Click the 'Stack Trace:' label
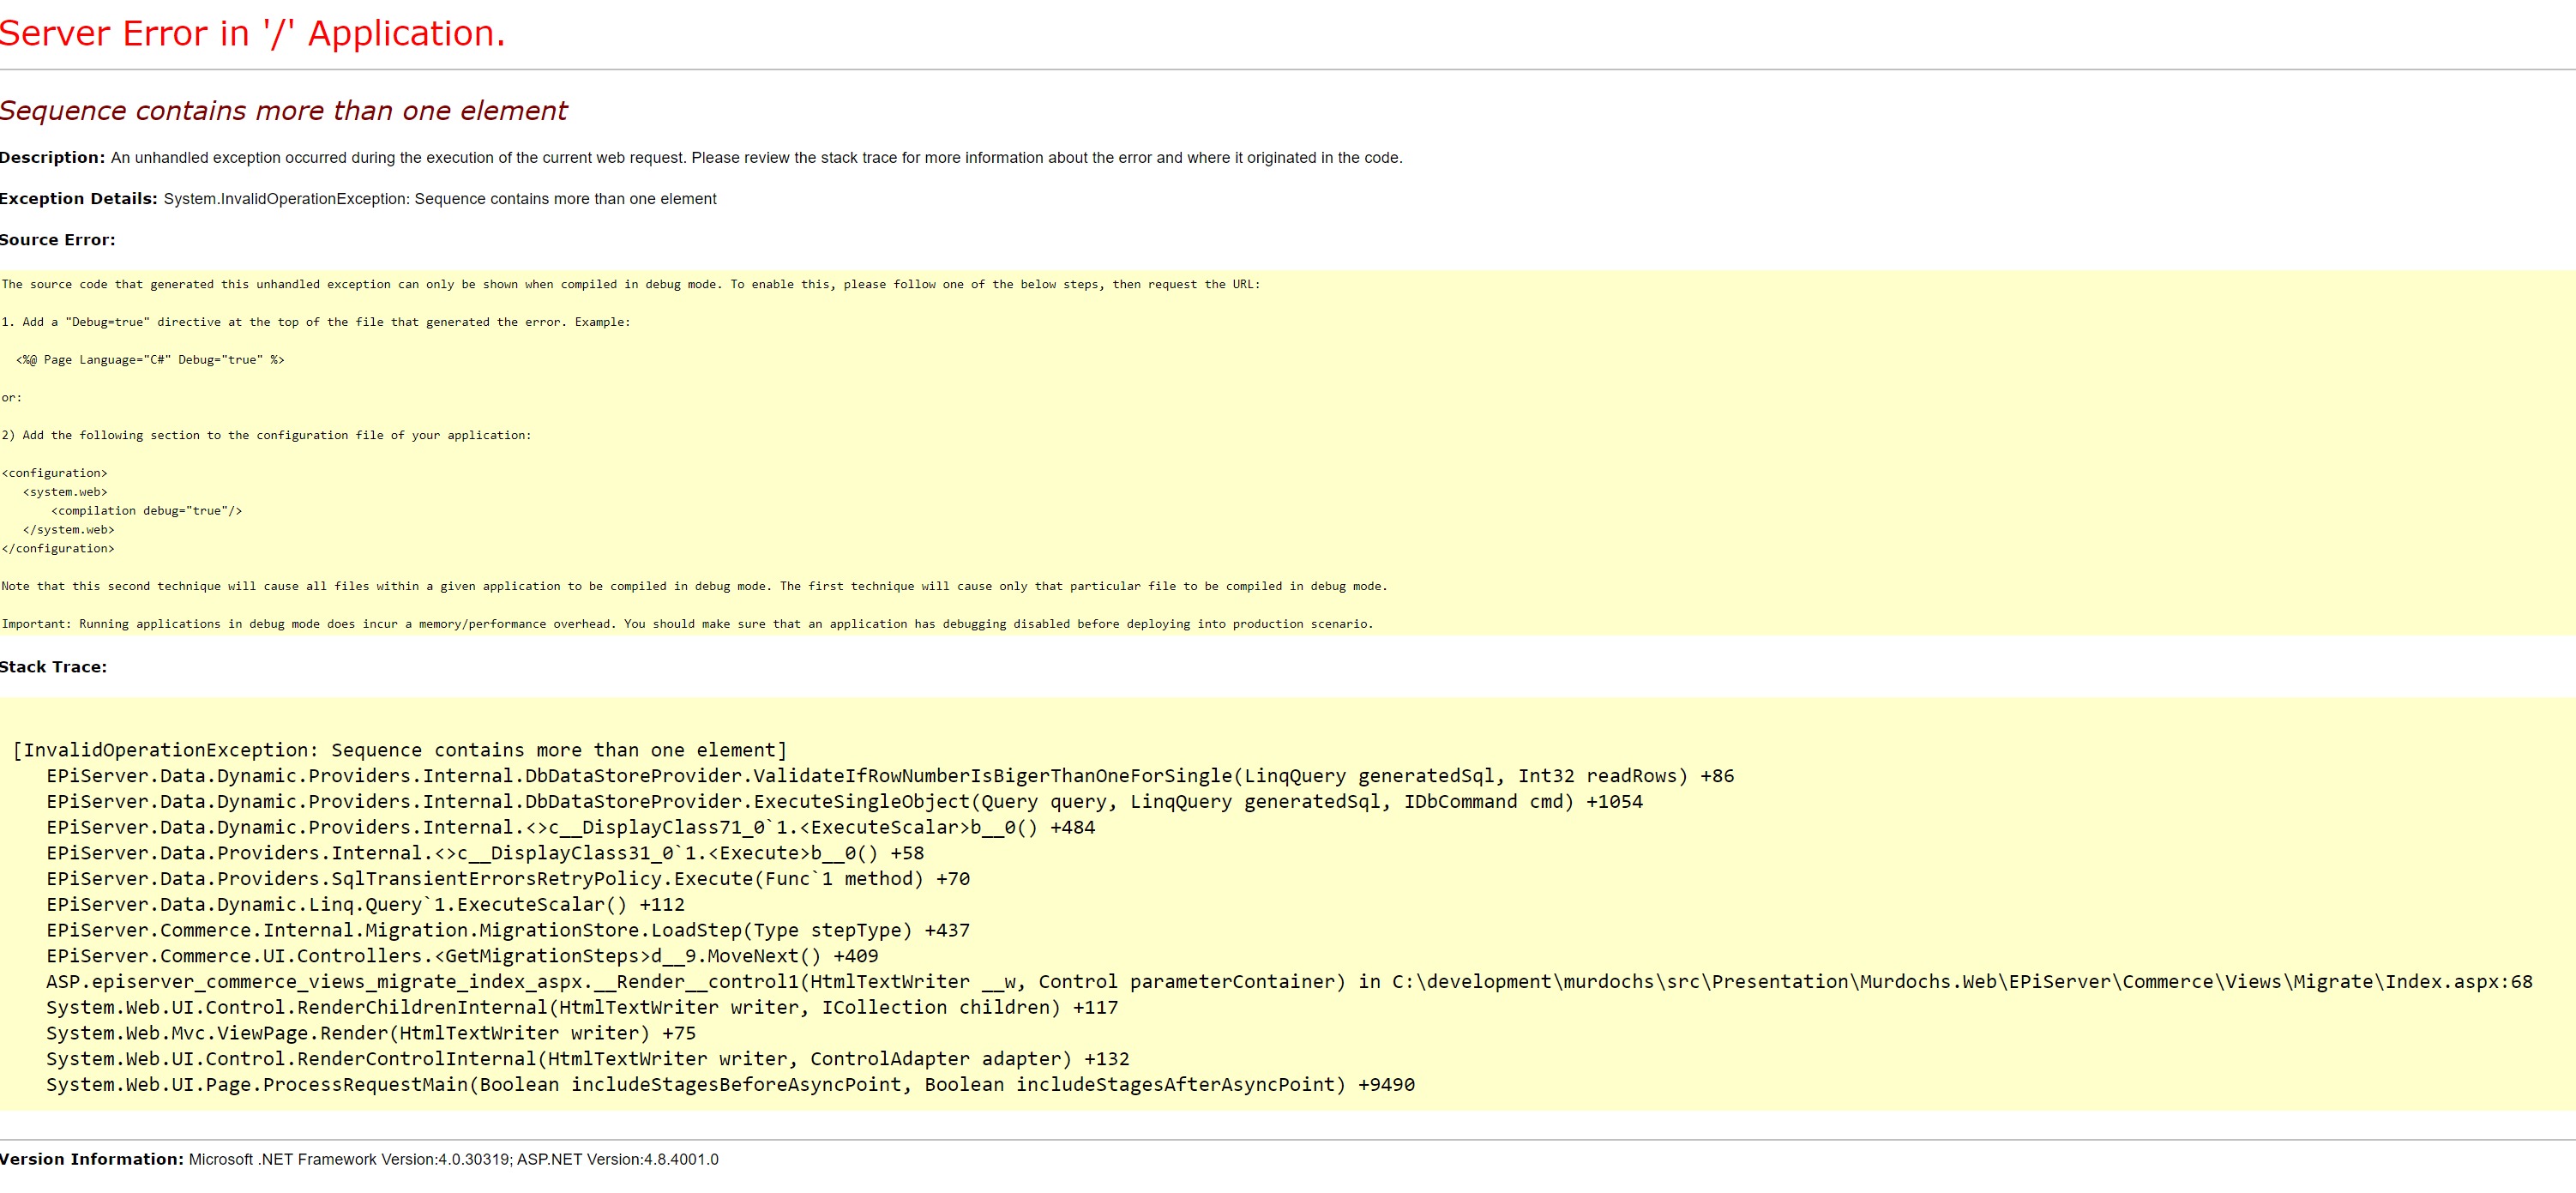 pyautogui.click(x=53, y=667)
